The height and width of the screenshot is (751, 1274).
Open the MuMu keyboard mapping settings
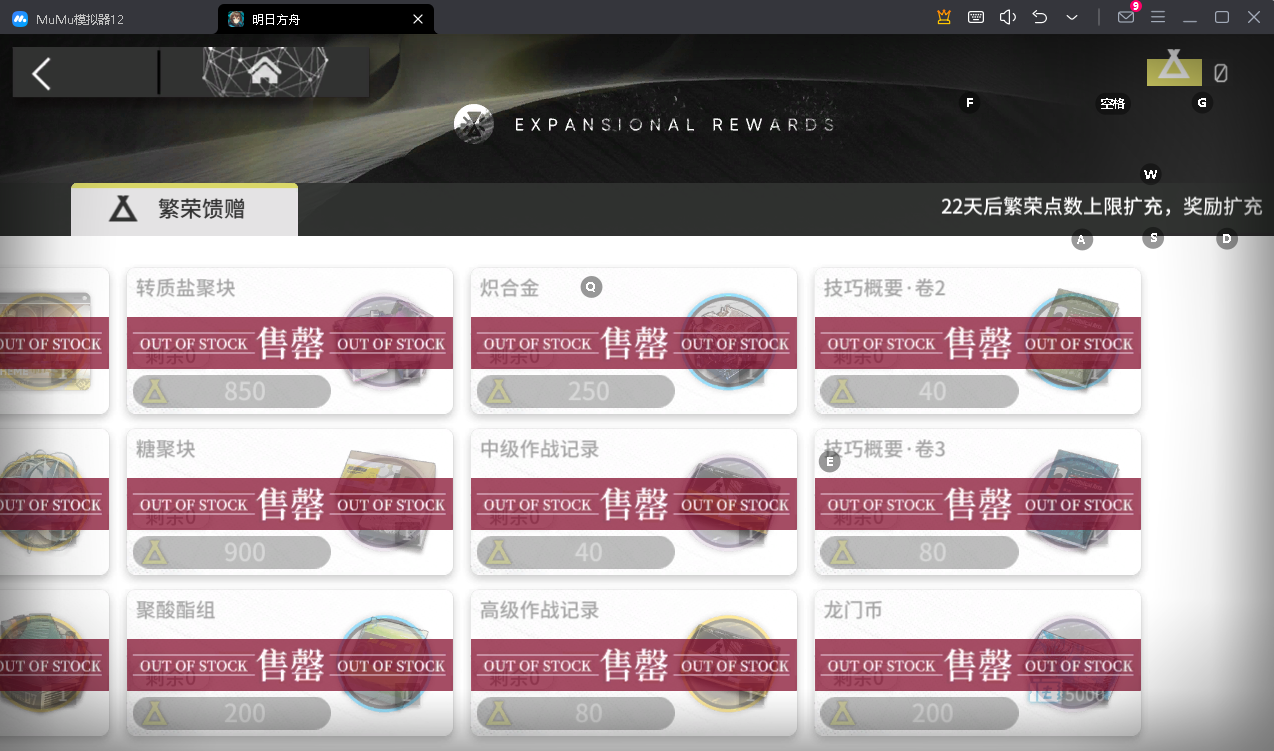pyautogui.click(x=976, y=17)
